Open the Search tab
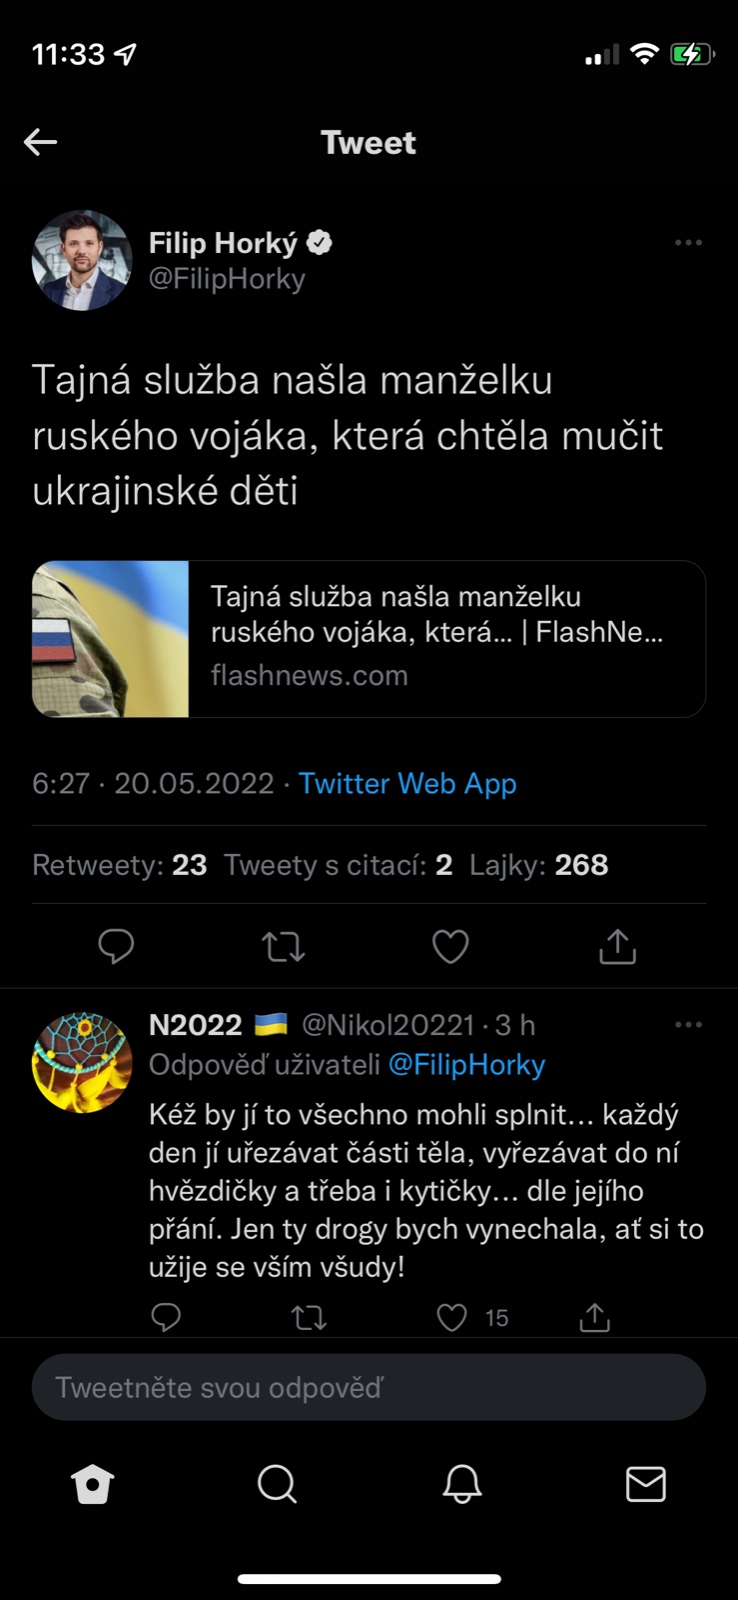The image size is (738, 1600). tap(277, 1485)
